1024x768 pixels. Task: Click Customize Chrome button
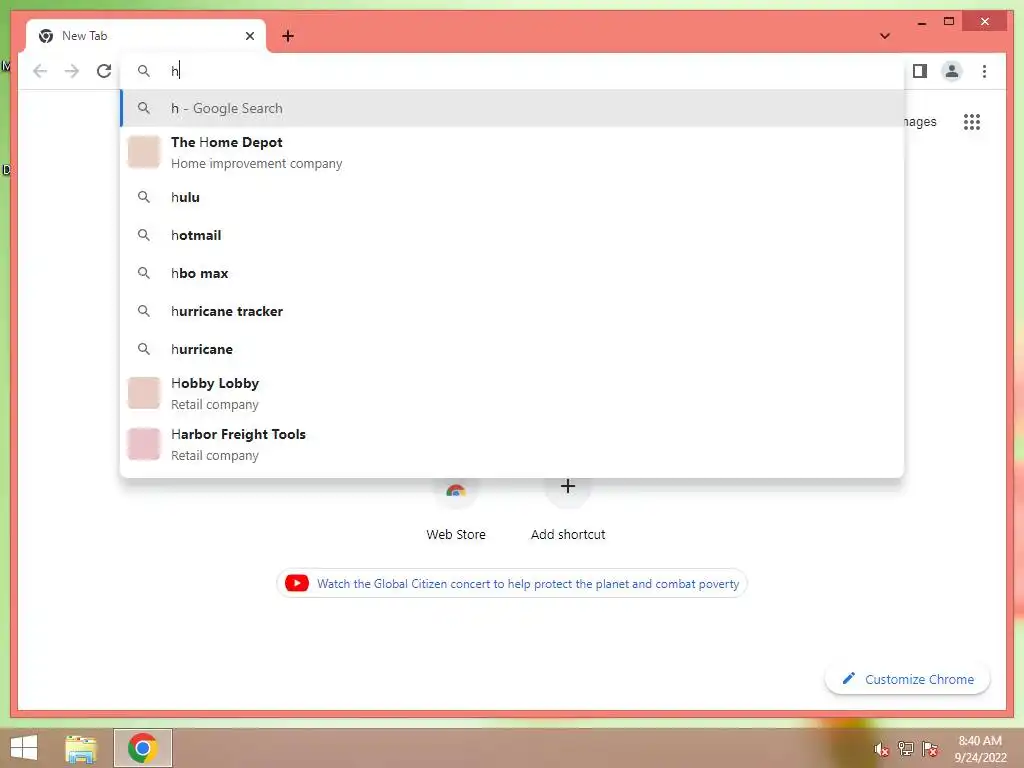[908, 679]
